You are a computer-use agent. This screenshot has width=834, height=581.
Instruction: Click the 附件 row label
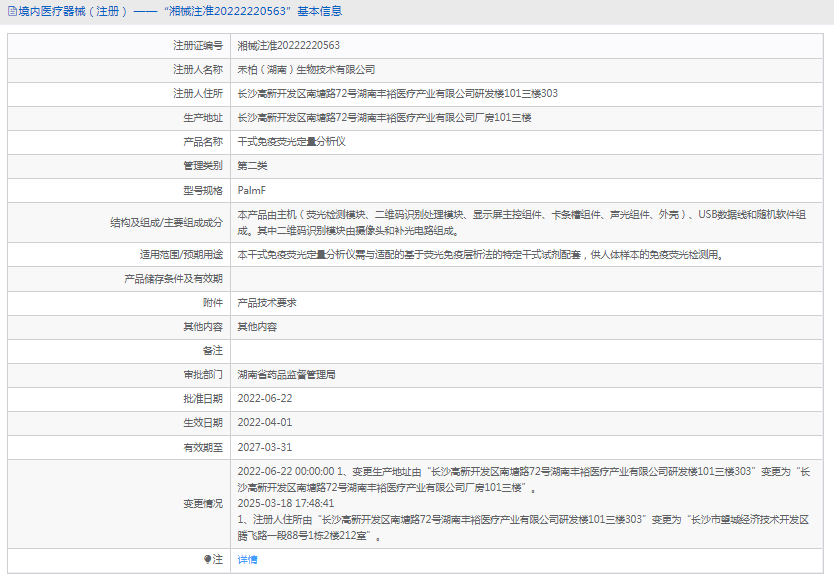(x=213, y=303)
